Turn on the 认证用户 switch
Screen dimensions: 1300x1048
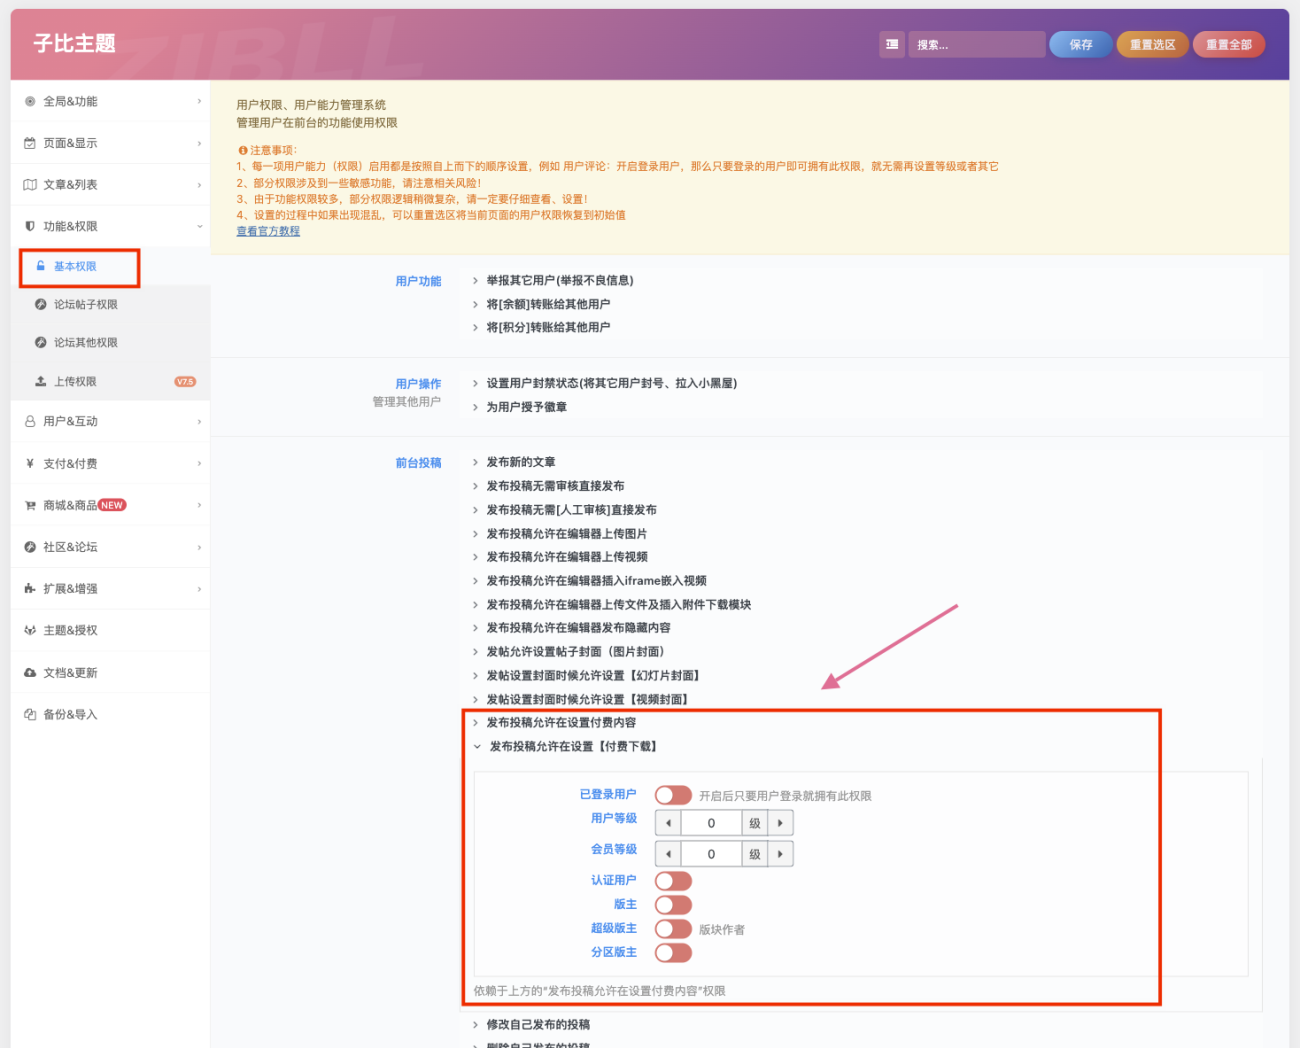[x=673, y=881]
